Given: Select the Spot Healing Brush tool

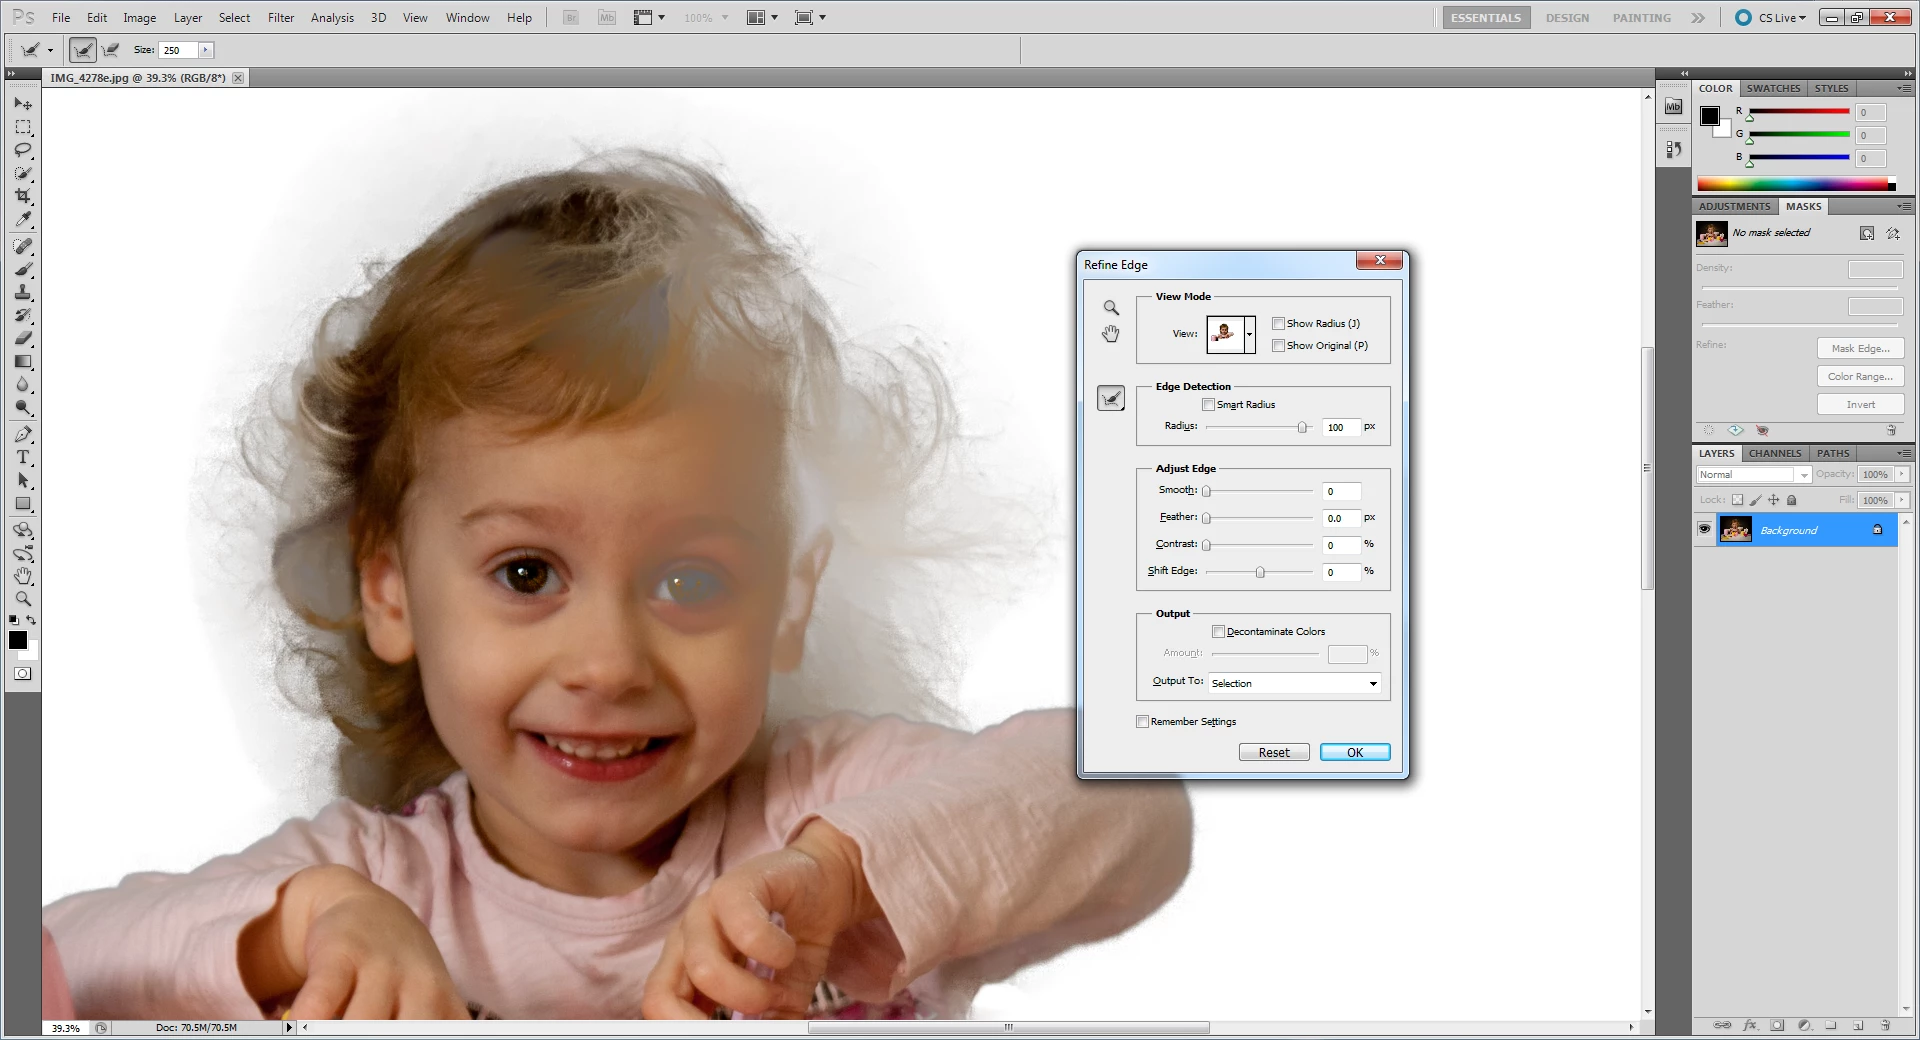Looking at the screenshot, I should click(x=23, y=246).
